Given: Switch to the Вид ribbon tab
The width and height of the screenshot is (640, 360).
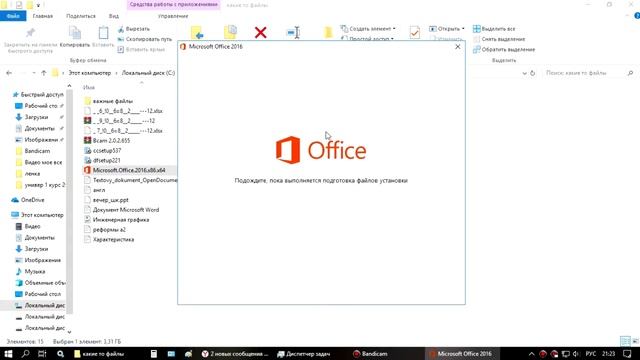Looking at the screenshot, I should [x=114, y=16].
